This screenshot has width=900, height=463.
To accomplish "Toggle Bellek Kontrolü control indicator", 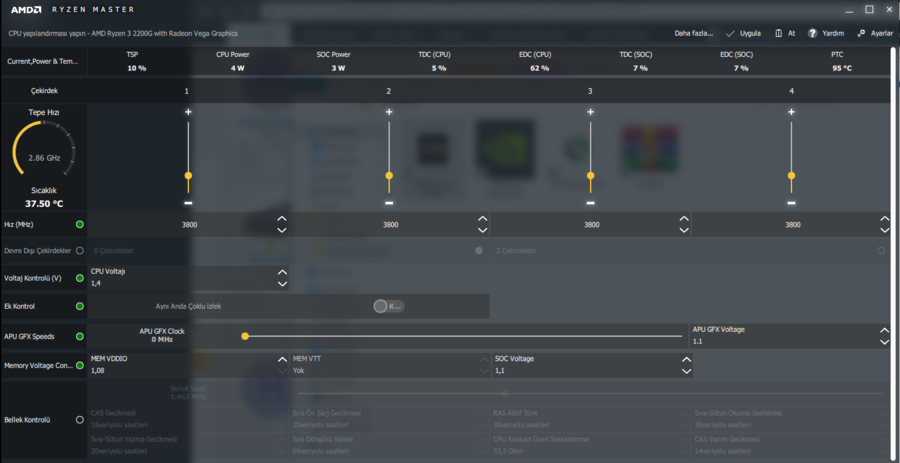I will click(80, 420).
